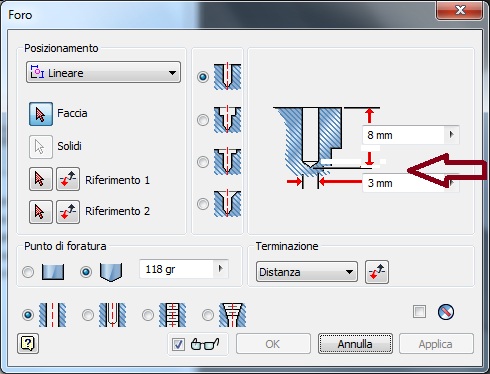This screenshot has width=490, height=374.
Task: Toggle the preview checkbox beside glasses
Action: (178, 344)
